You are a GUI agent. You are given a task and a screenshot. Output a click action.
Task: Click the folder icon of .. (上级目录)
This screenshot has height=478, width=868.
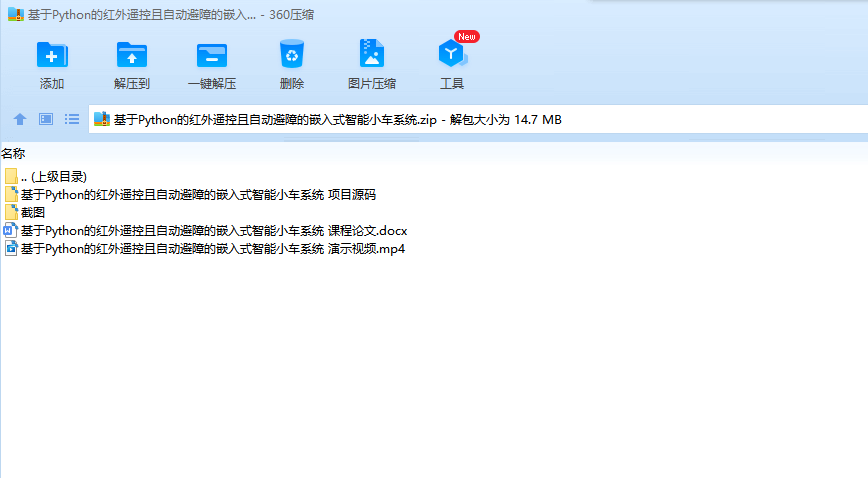11,177
